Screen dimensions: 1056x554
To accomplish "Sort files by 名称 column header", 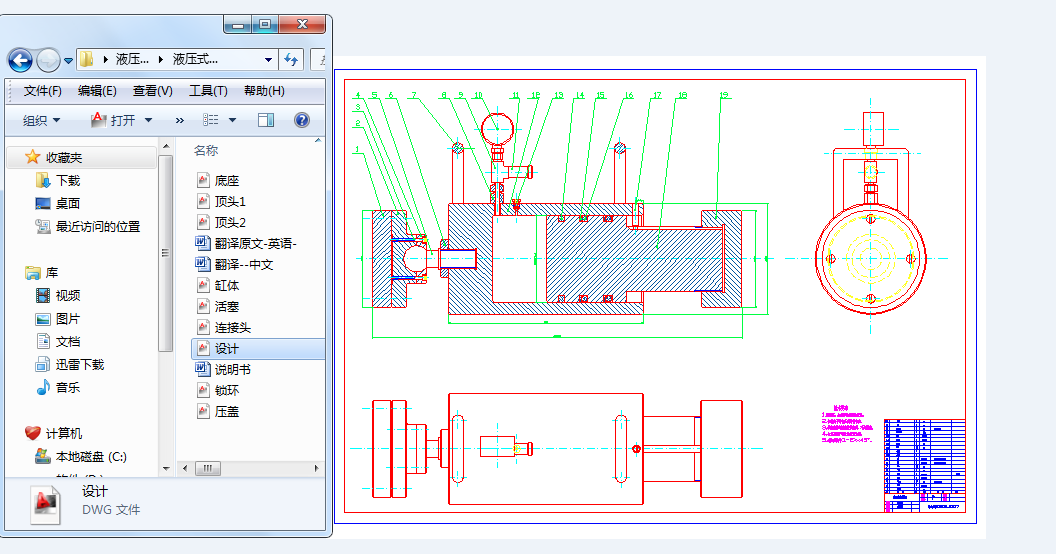I will pos(206,150).
